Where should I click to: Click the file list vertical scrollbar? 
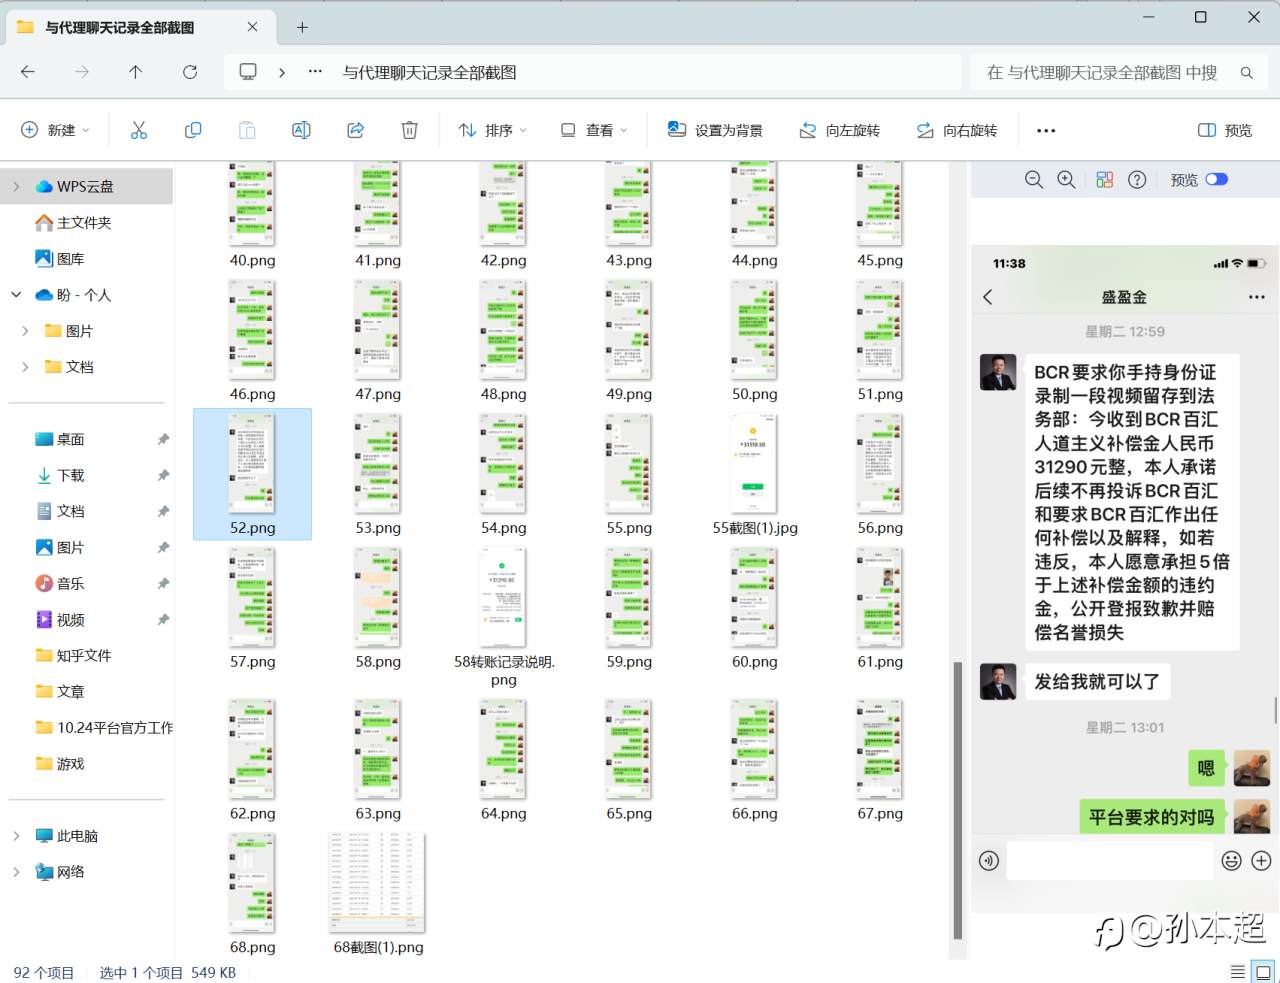click(958, 800)
